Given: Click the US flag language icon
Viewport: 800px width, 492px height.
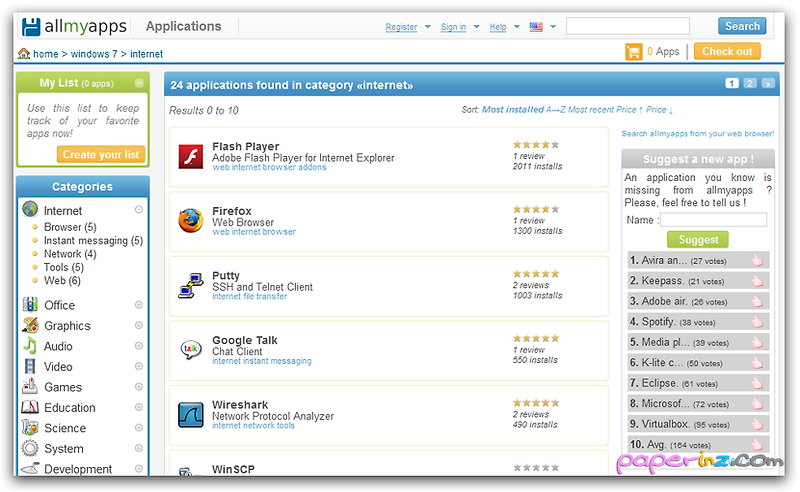Looking at the screenshot, I should 536,27.
